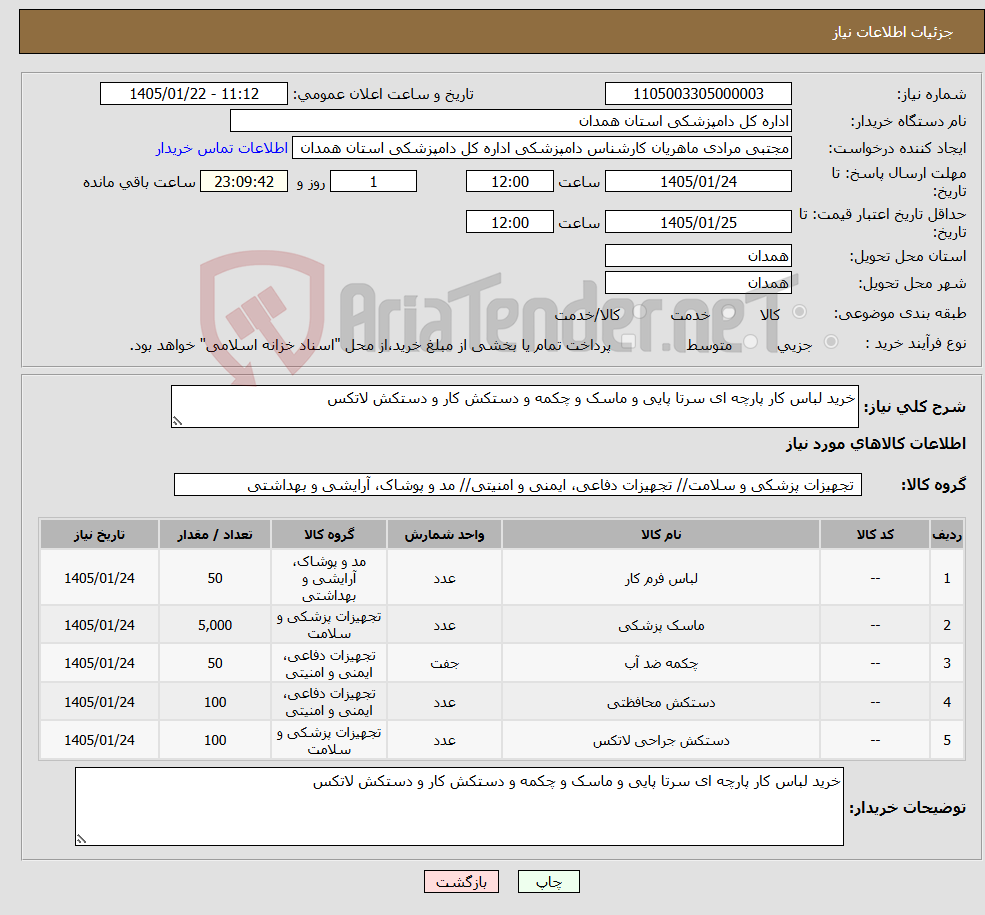Click the price validity date 1405/01/25 field
The height and width of the screenshot is (915, 985).
click(698, 222)
